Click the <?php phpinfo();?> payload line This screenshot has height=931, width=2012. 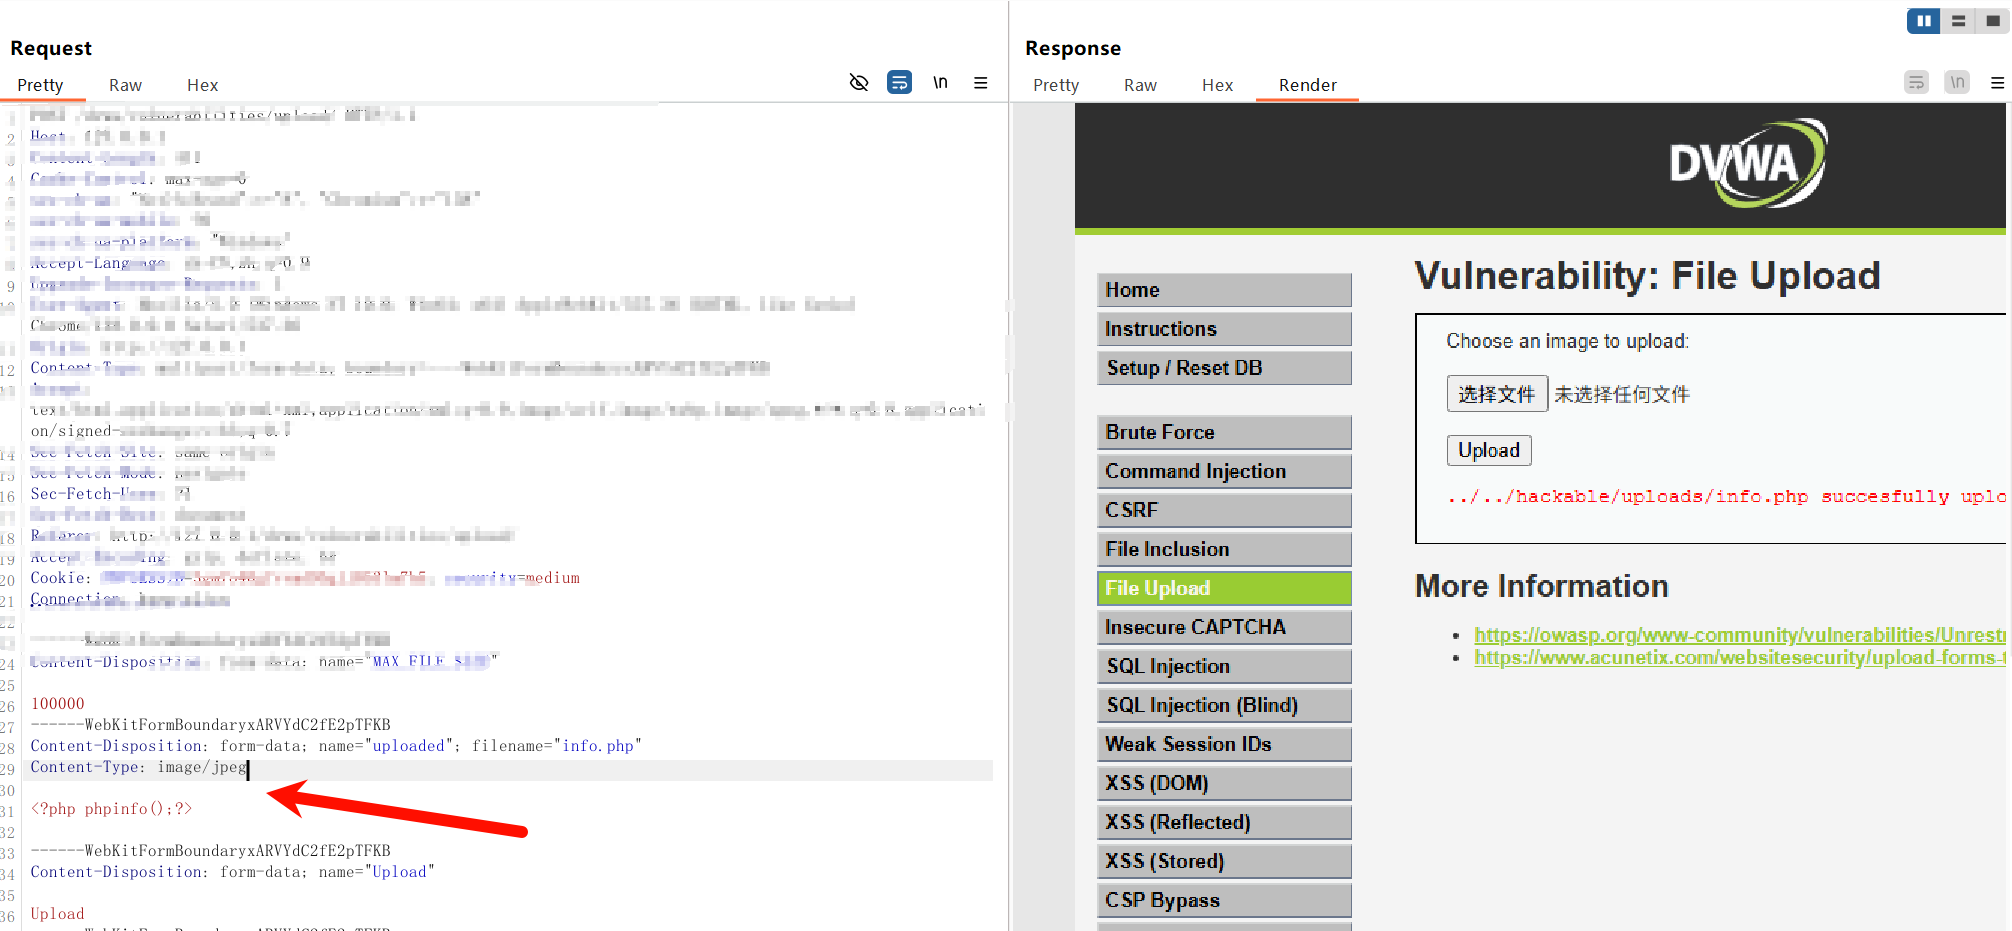(111, 809)
